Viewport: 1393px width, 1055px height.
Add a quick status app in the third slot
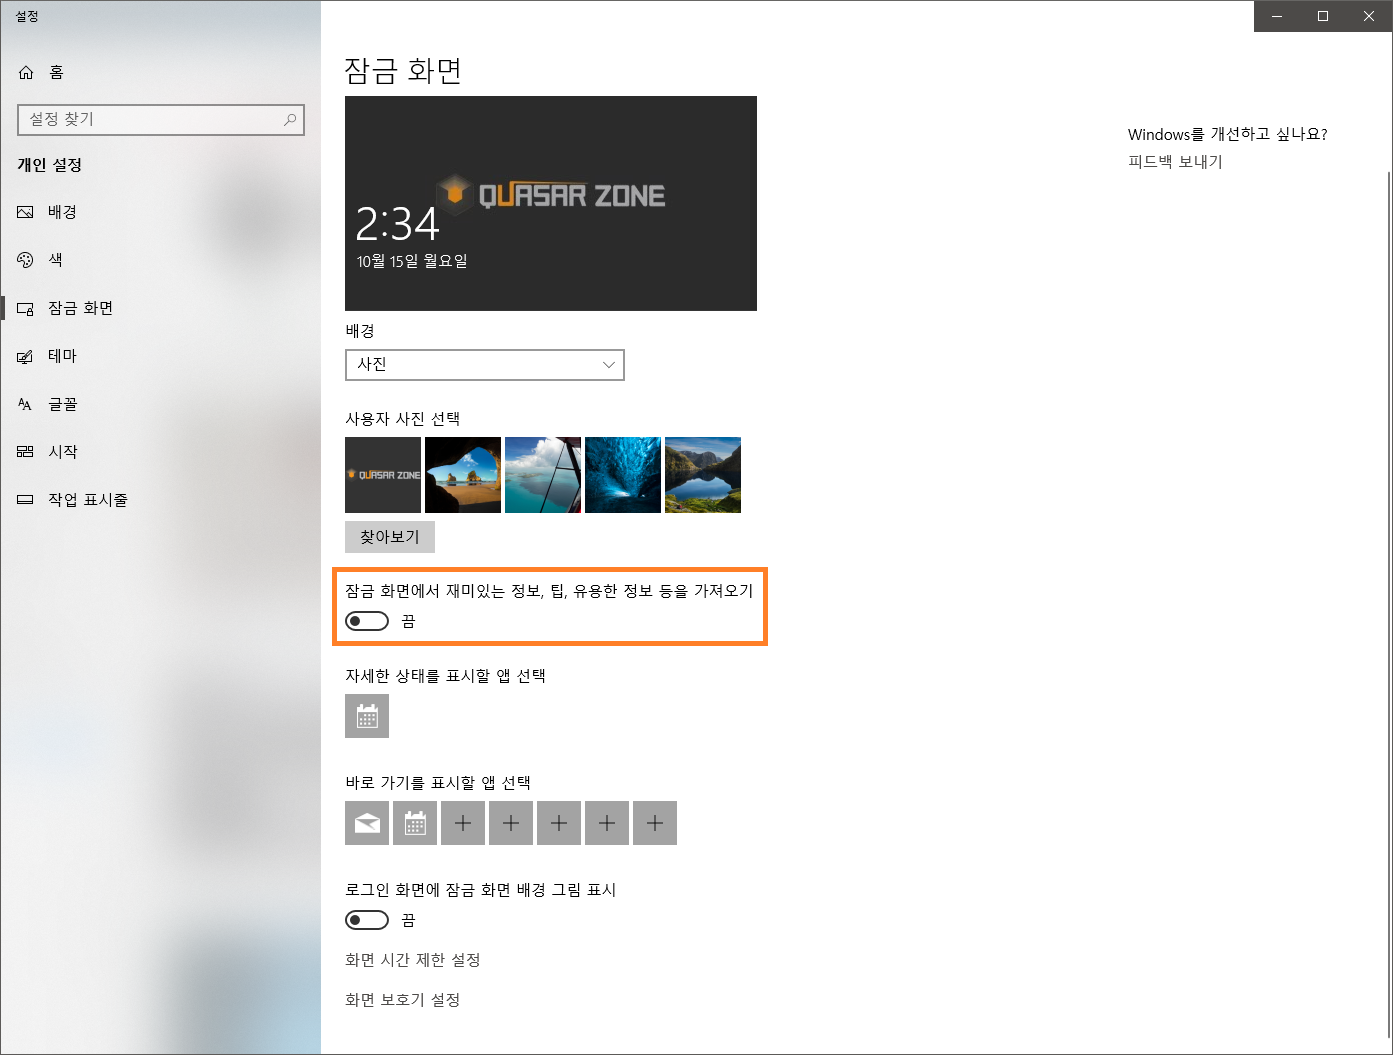[x=463, y=823]
